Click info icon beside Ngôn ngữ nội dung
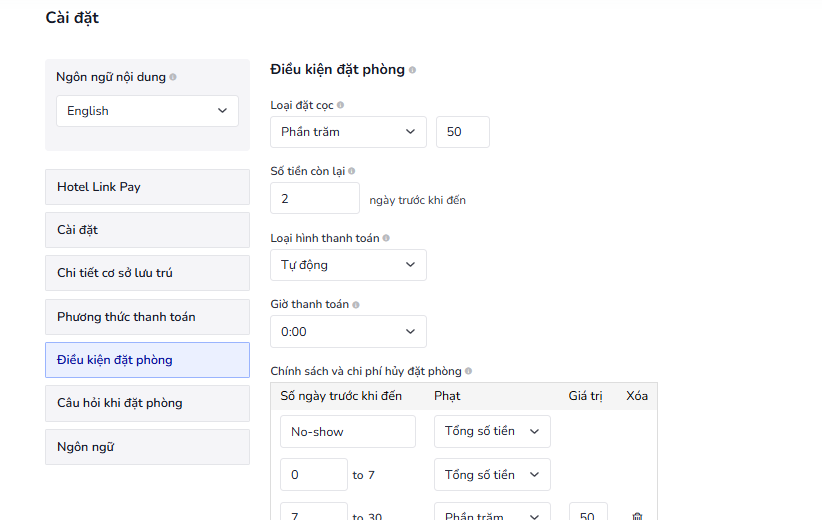 click(x=173, y=77)
